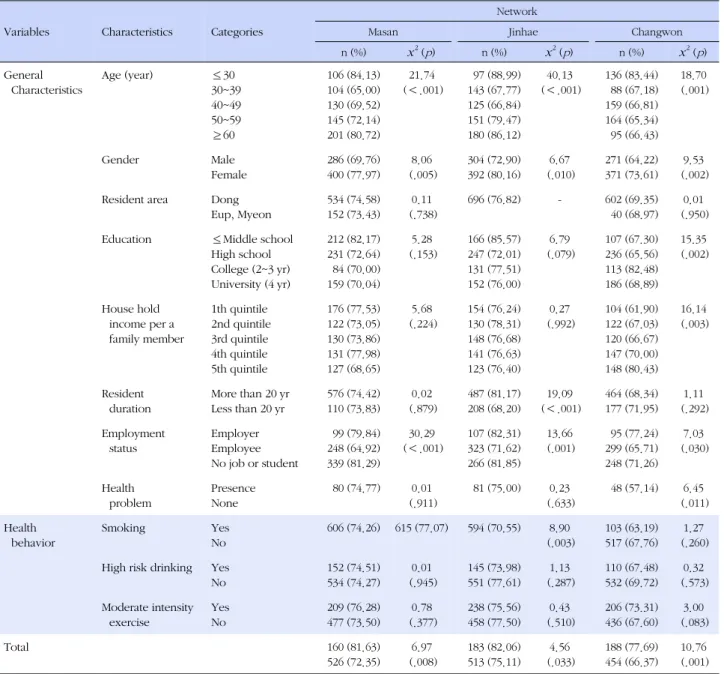Select the value '517 (67.76)'
The width and height of the screenshot is (724, 674).
[632, 543]
